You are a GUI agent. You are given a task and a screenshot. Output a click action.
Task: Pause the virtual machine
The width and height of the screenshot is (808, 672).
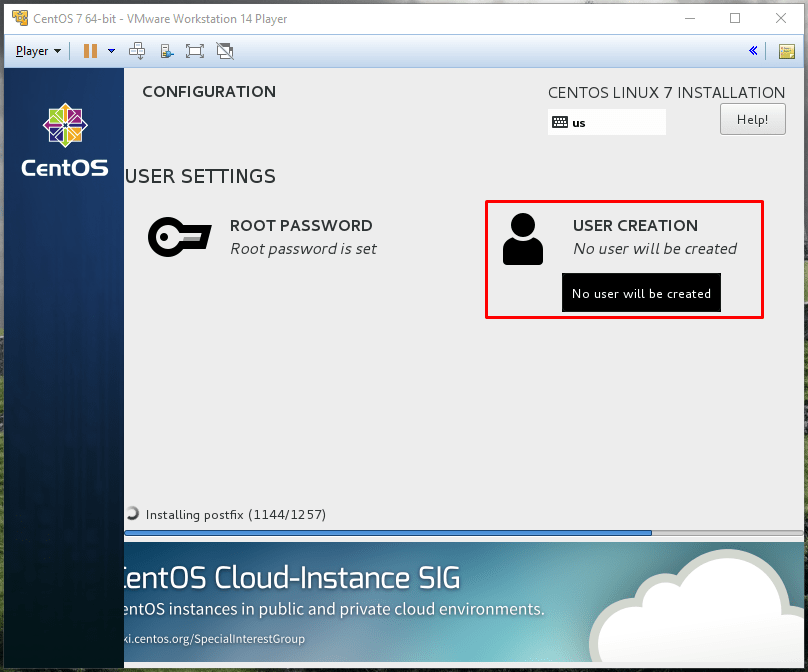pyautogui.click(x=91, y=51)
